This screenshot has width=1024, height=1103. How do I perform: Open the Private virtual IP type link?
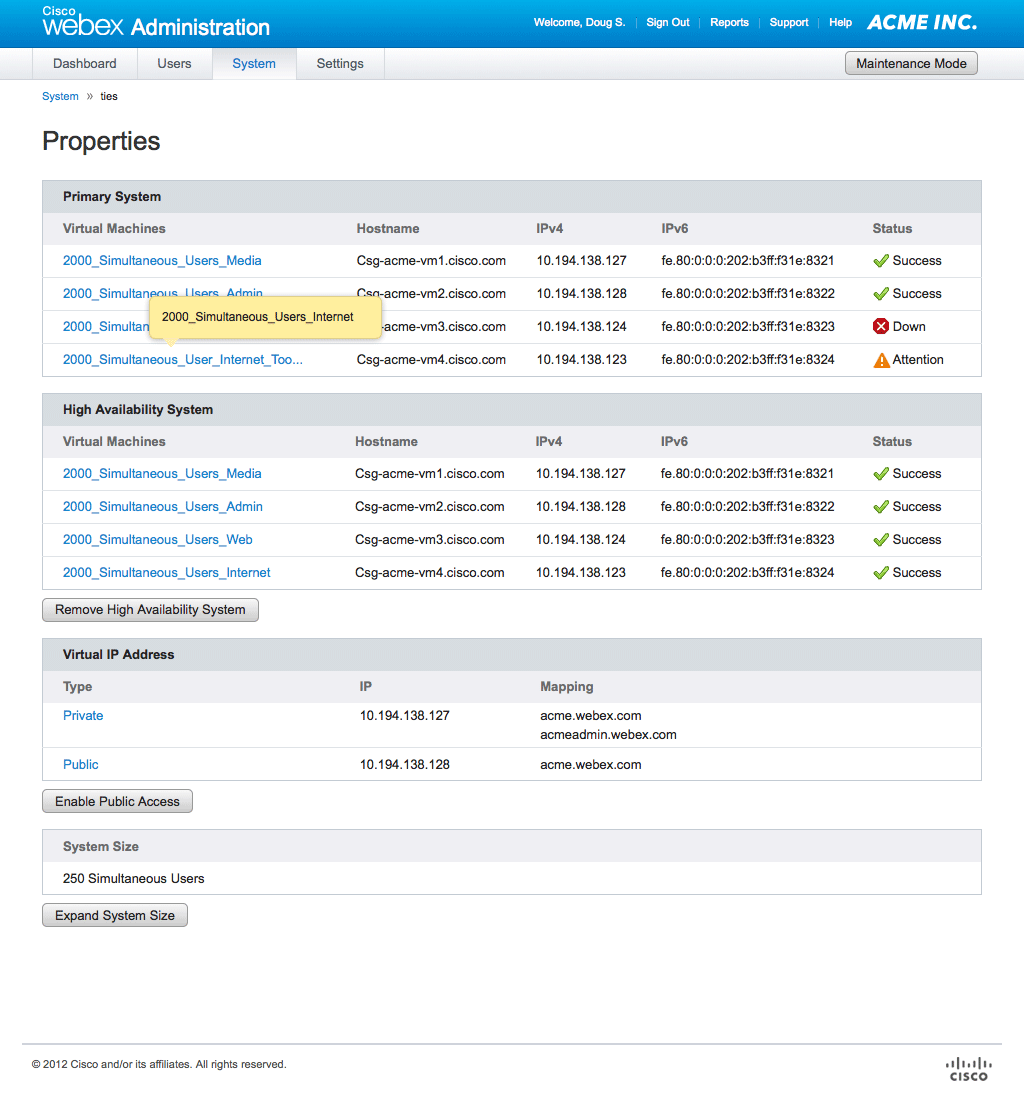tap(83, 716)
